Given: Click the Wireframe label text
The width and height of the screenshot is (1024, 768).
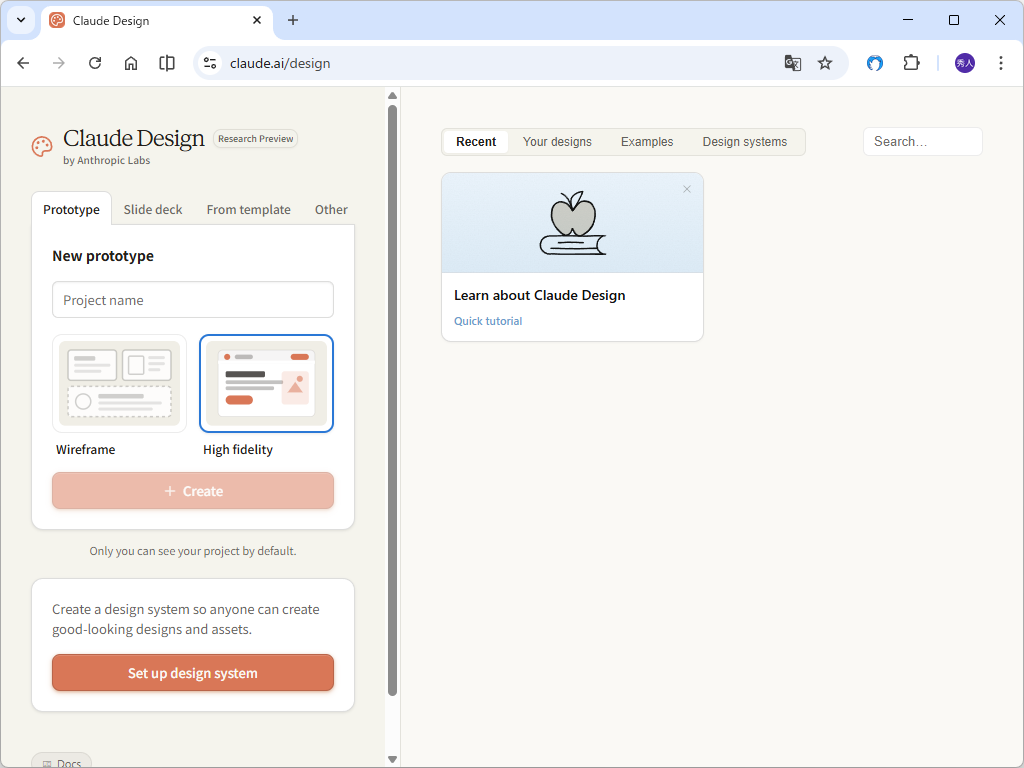Looking at the screenshot, I should (86, 450).
